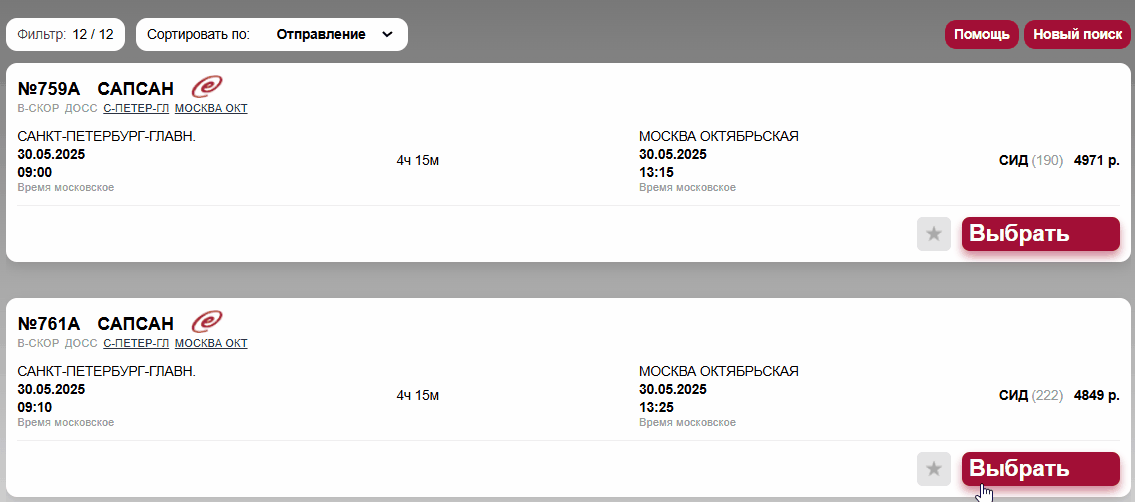Start a Новый поиск
Image resolution: width=1135 pixels, height=502 pixels.
[1077, 35]
